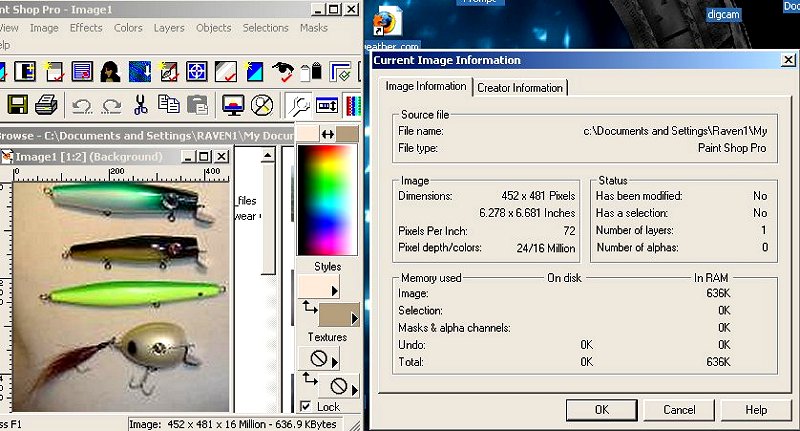Click the red-eye removal eye icon
Image resolution: width=800 pixels, height=431 pixels.
point(285,71)
